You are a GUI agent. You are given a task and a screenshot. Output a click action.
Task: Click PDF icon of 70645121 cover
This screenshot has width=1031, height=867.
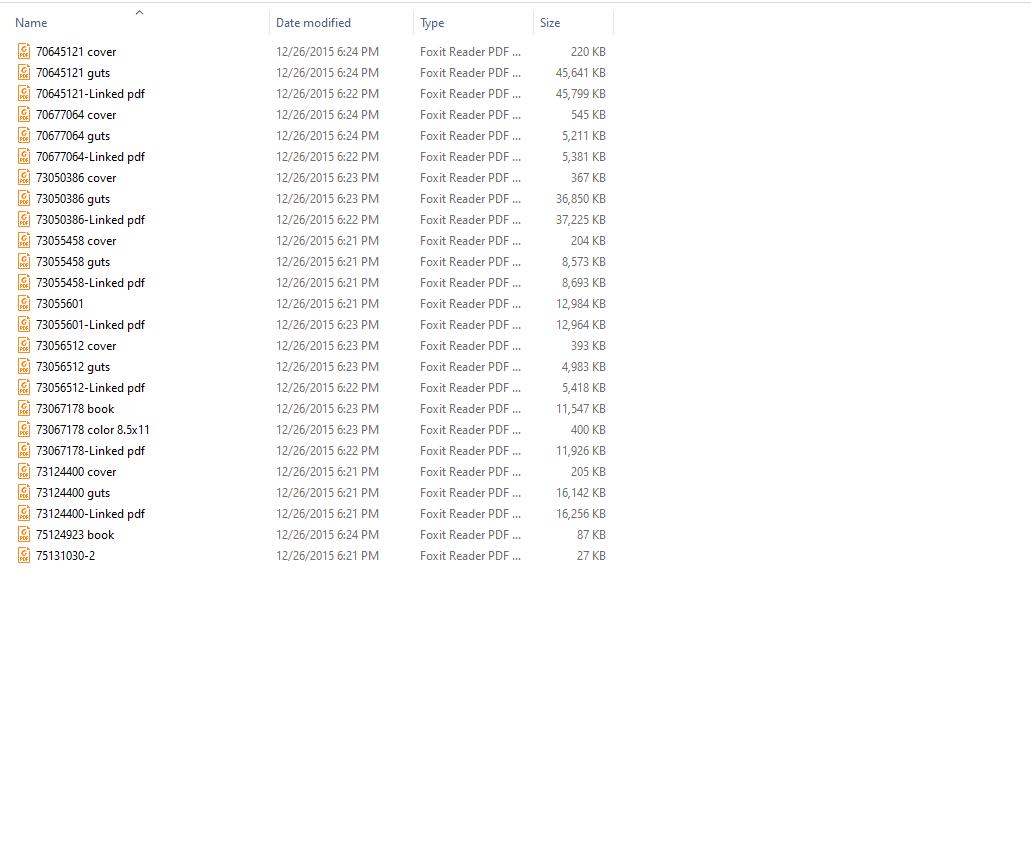click(24, 51)
